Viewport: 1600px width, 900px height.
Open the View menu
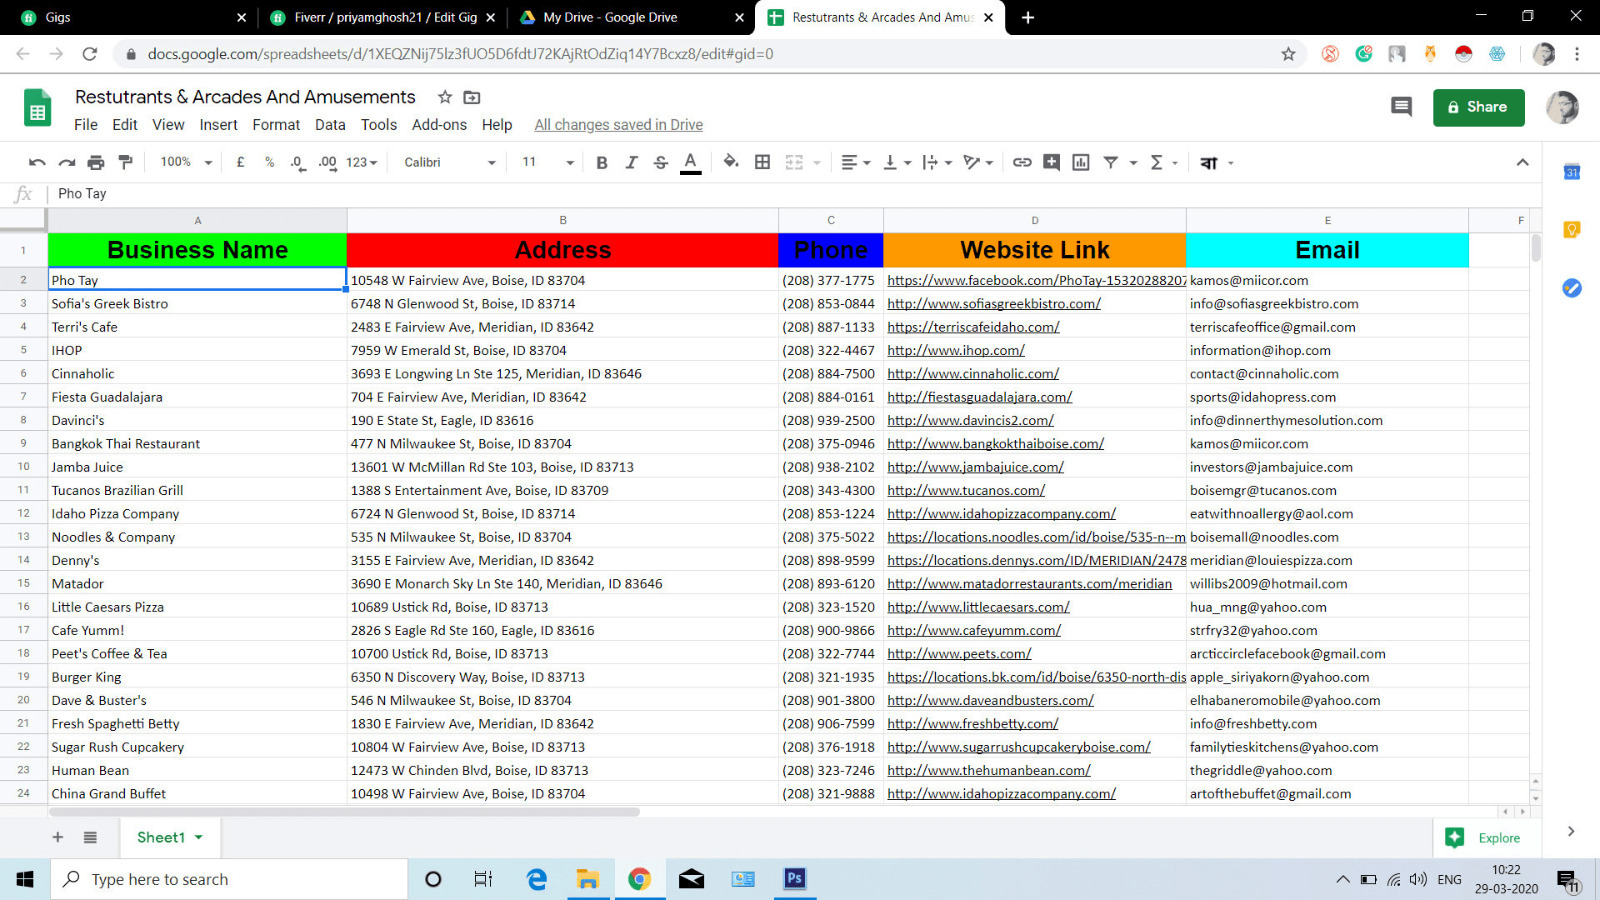pyautogui.click(x=168, y=125)
